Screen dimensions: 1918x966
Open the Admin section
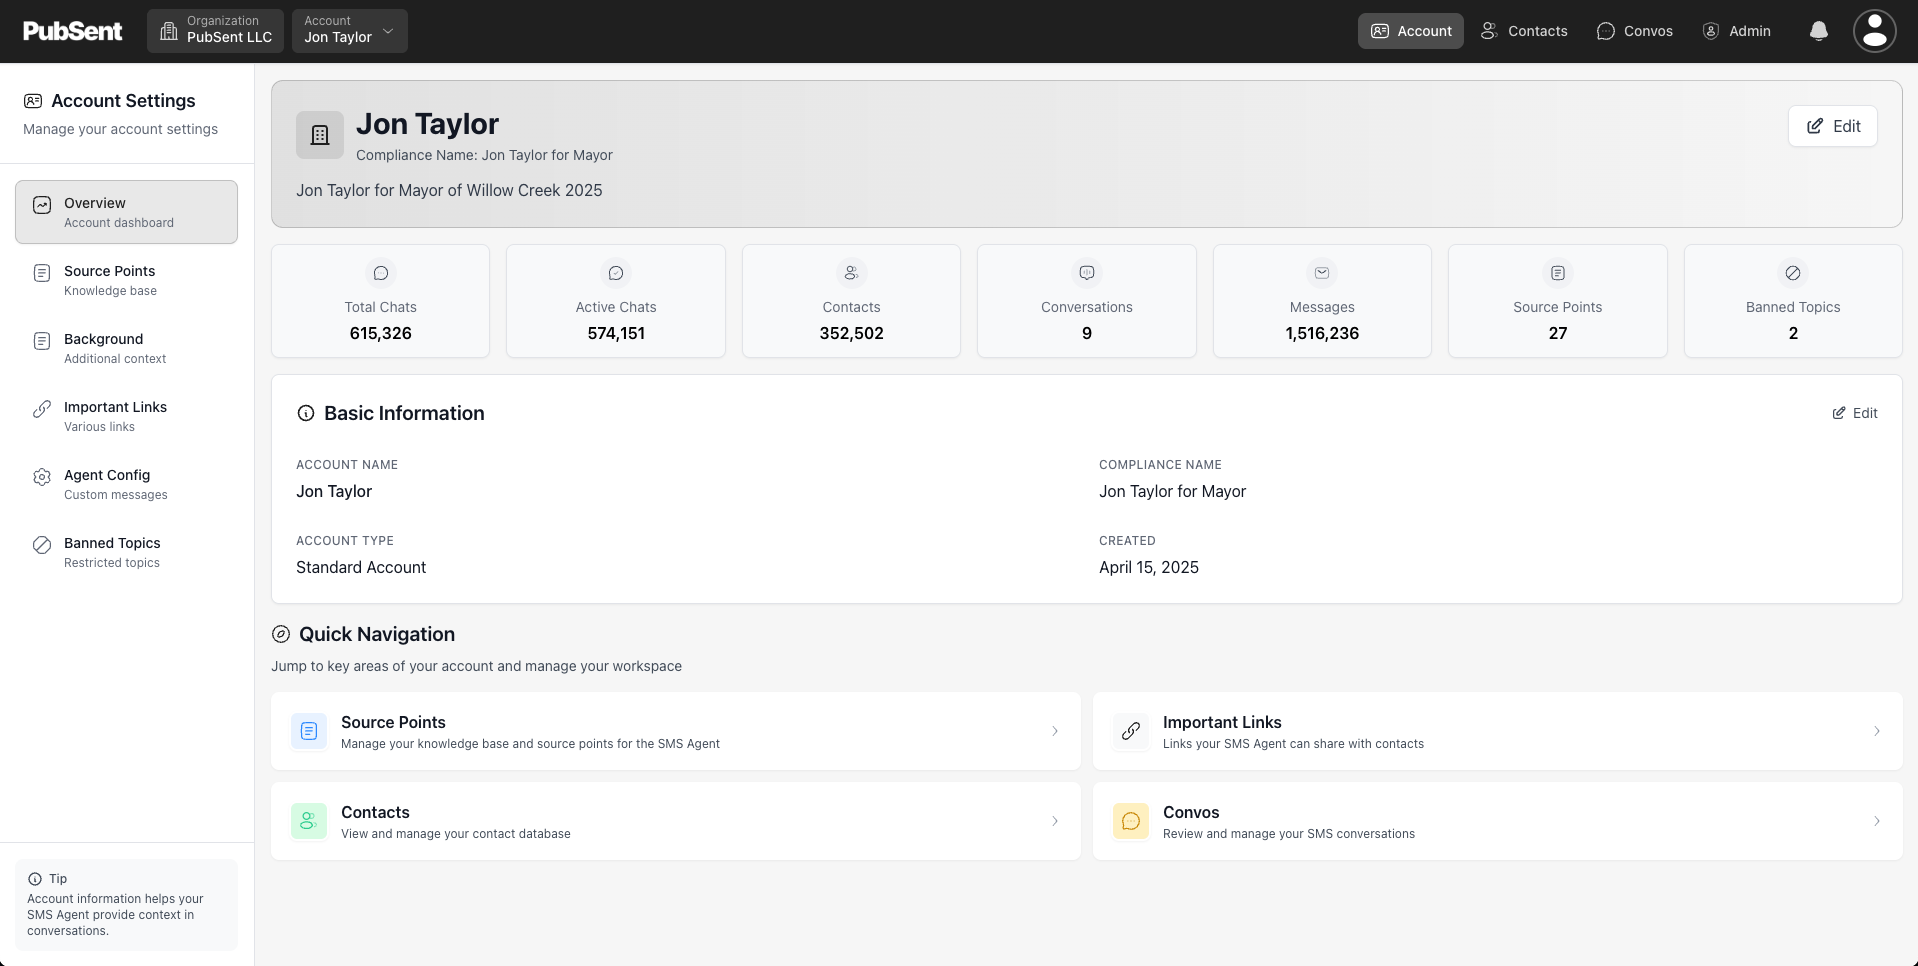(x=1737, y=31)
